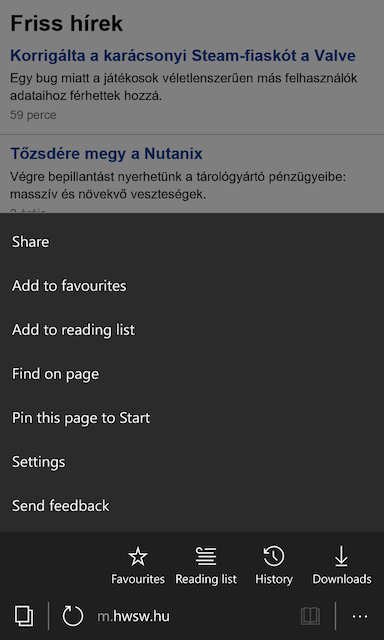
Task: Open the Tőzsdére megy a Nutanix link
Action: pyautogui.click(x=106, y=154)
